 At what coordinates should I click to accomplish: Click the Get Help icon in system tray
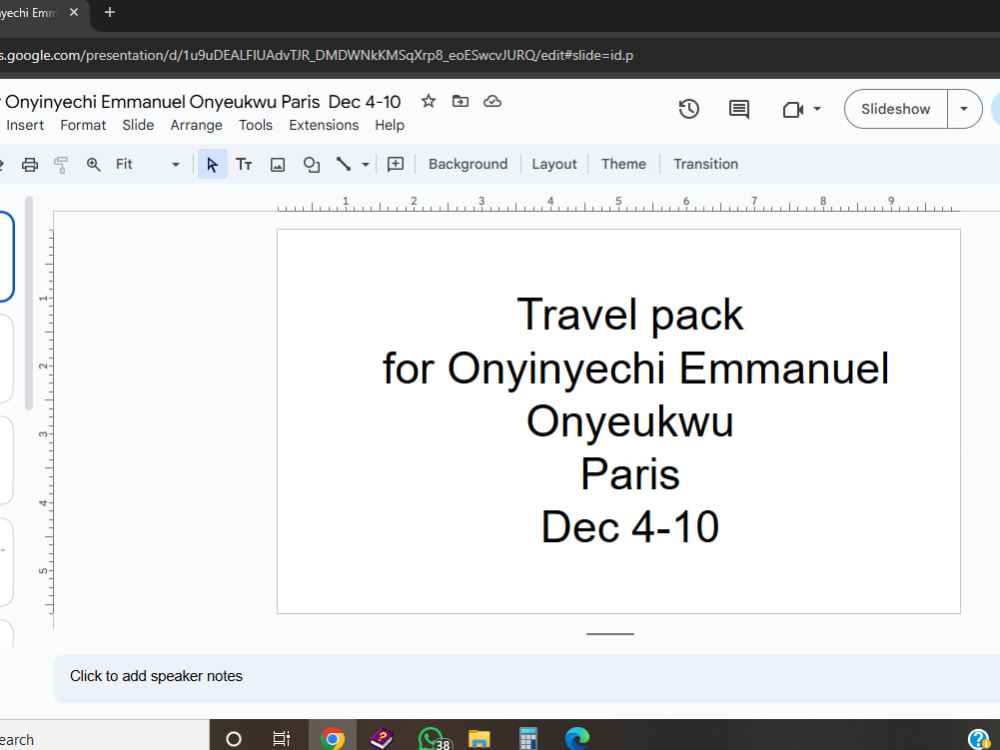[979, 739]
